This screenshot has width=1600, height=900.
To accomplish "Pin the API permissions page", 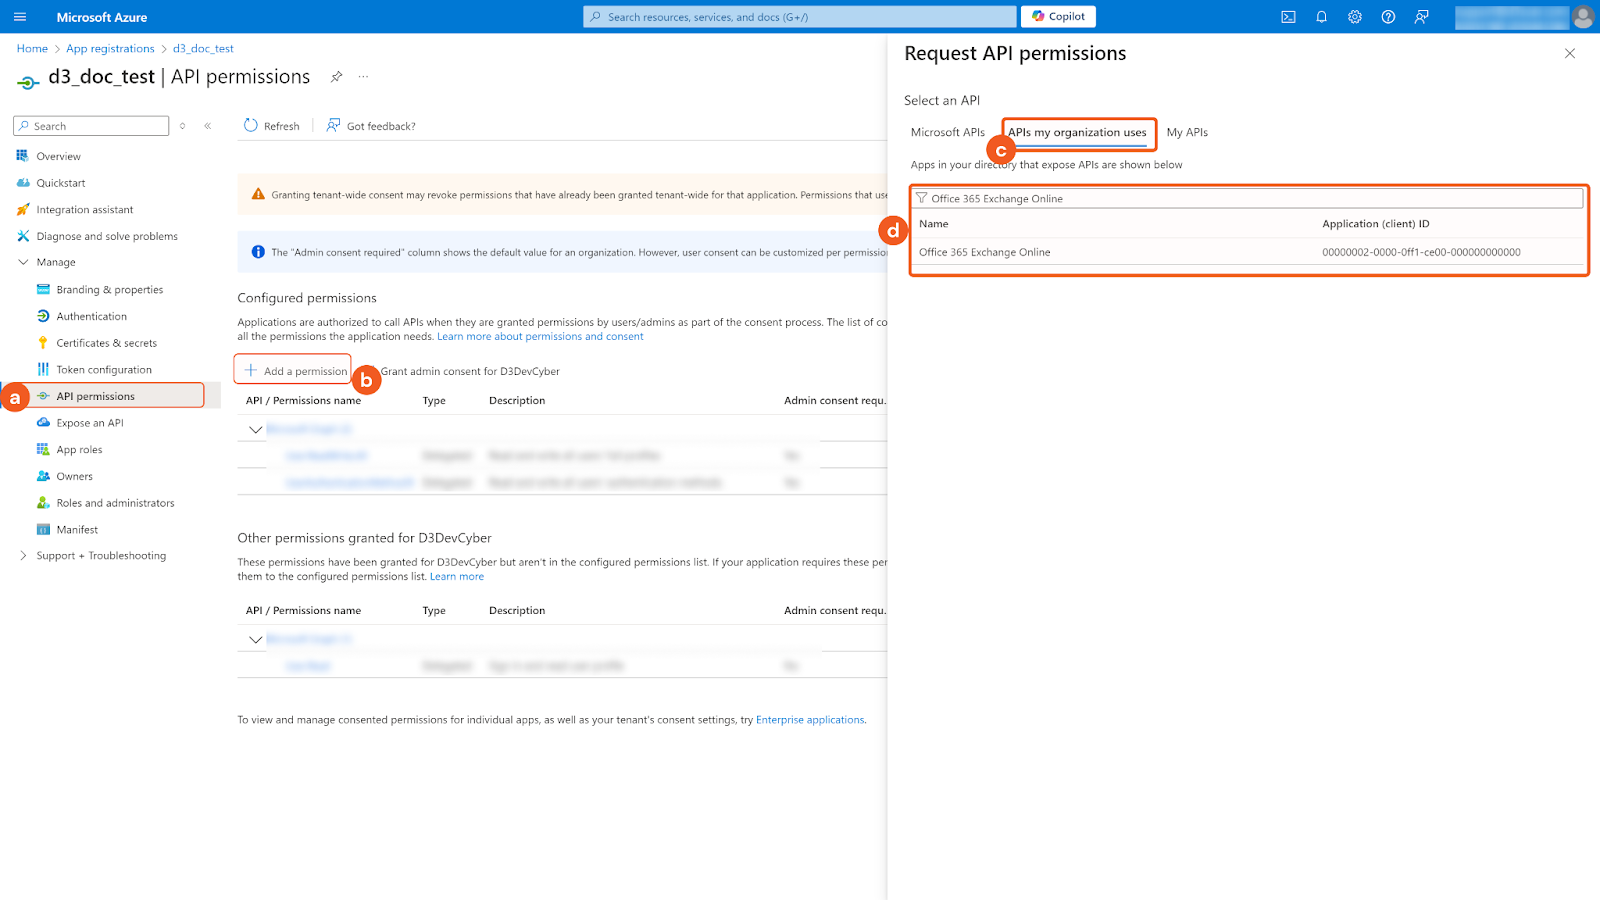I will tap(336, 76).
